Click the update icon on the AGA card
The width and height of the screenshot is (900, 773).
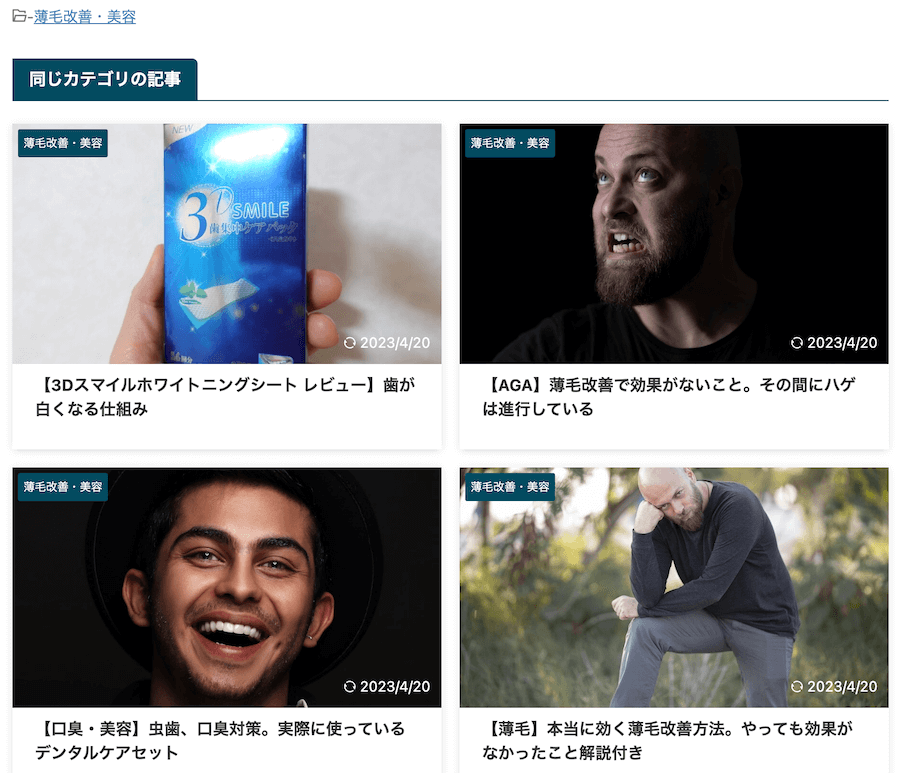(x=797, y=343)
